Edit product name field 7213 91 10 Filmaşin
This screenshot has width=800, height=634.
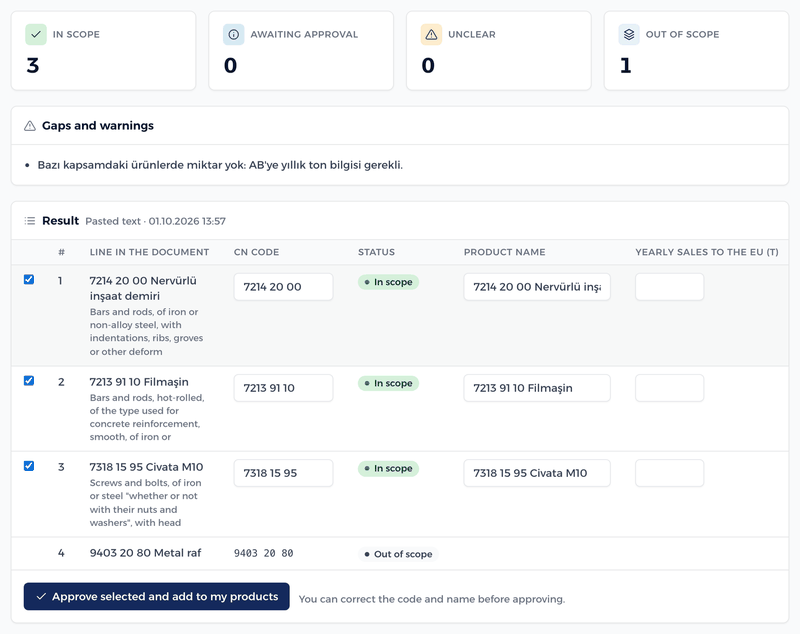coord(537,388)
